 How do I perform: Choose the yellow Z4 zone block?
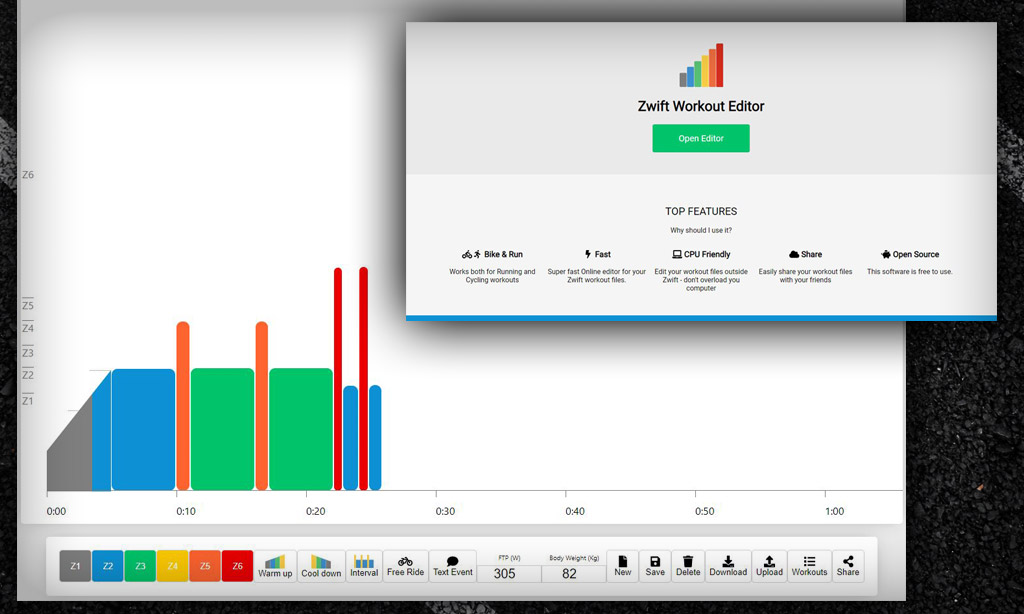(x=172, y=566)
